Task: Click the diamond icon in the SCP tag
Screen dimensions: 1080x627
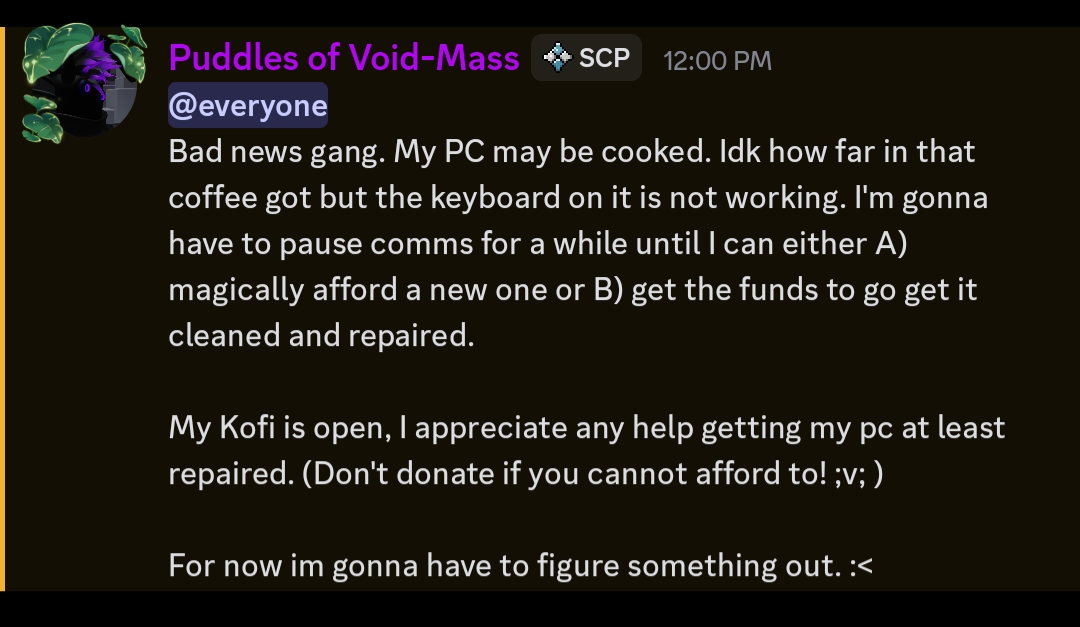Action: pyautogui.click(x=557, y=58)
